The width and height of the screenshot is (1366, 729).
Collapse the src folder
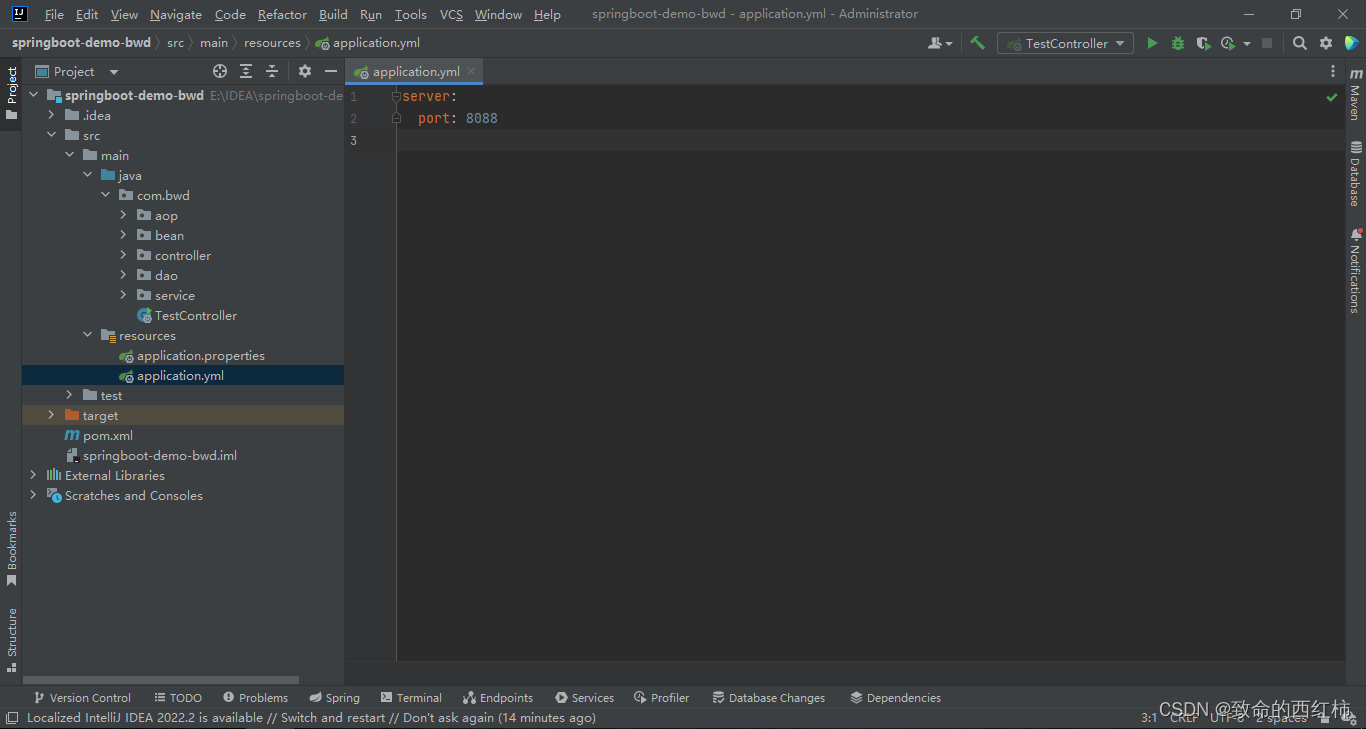(52, 135)
